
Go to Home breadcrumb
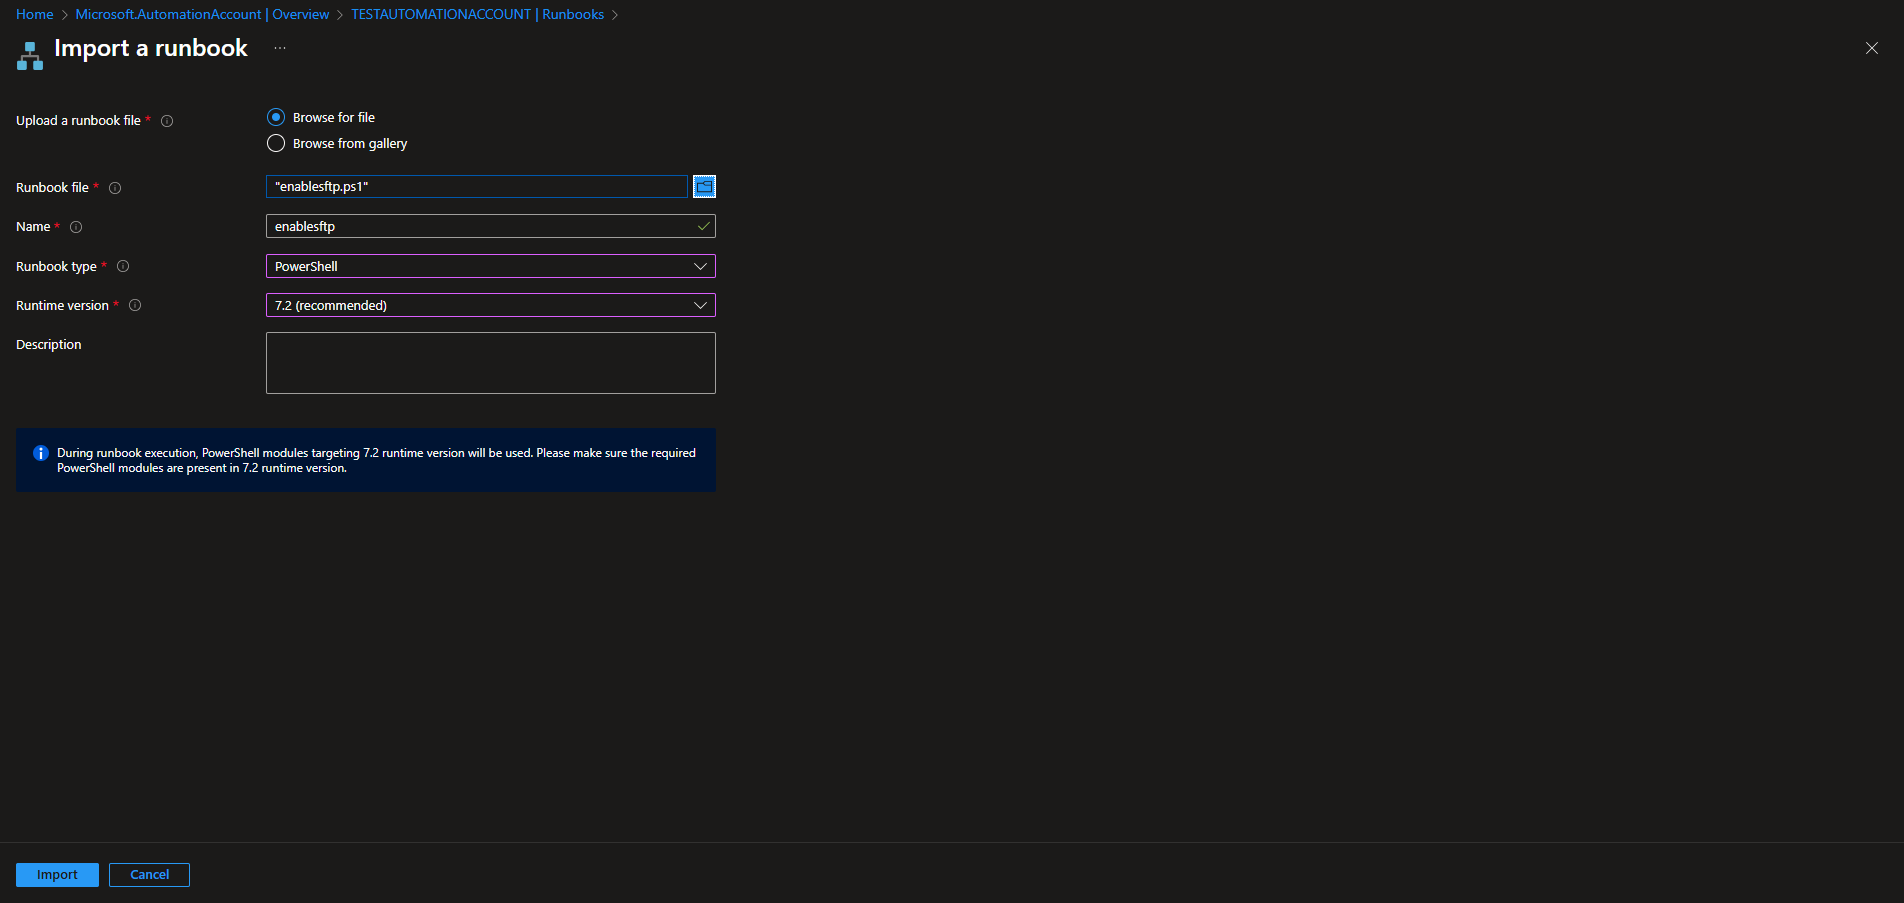pos(34,14)
